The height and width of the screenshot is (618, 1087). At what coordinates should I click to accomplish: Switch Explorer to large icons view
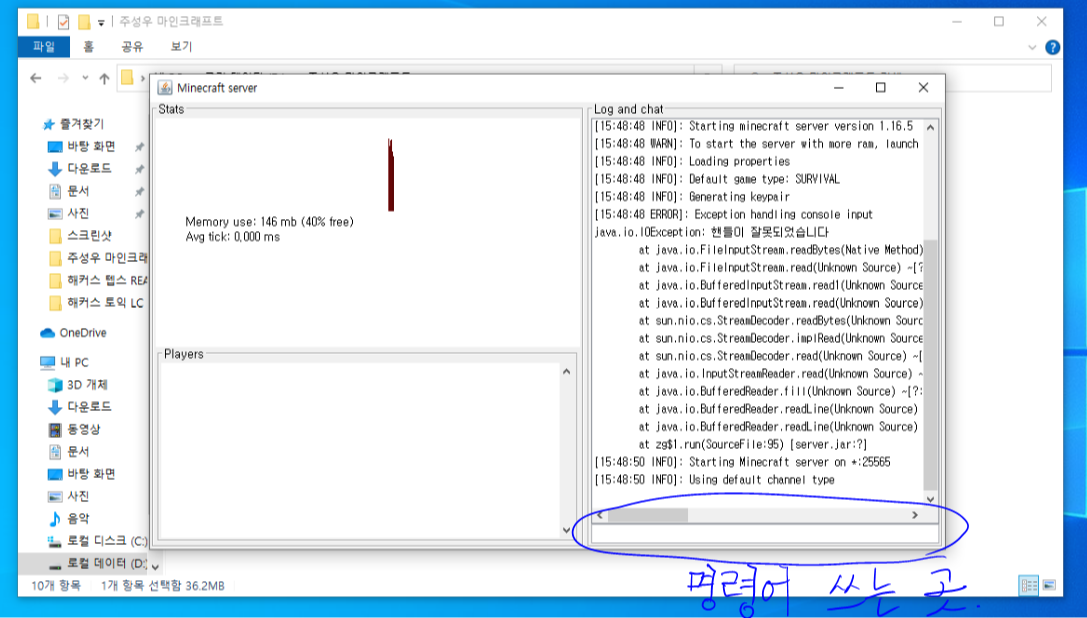(x=1048, y=585)
